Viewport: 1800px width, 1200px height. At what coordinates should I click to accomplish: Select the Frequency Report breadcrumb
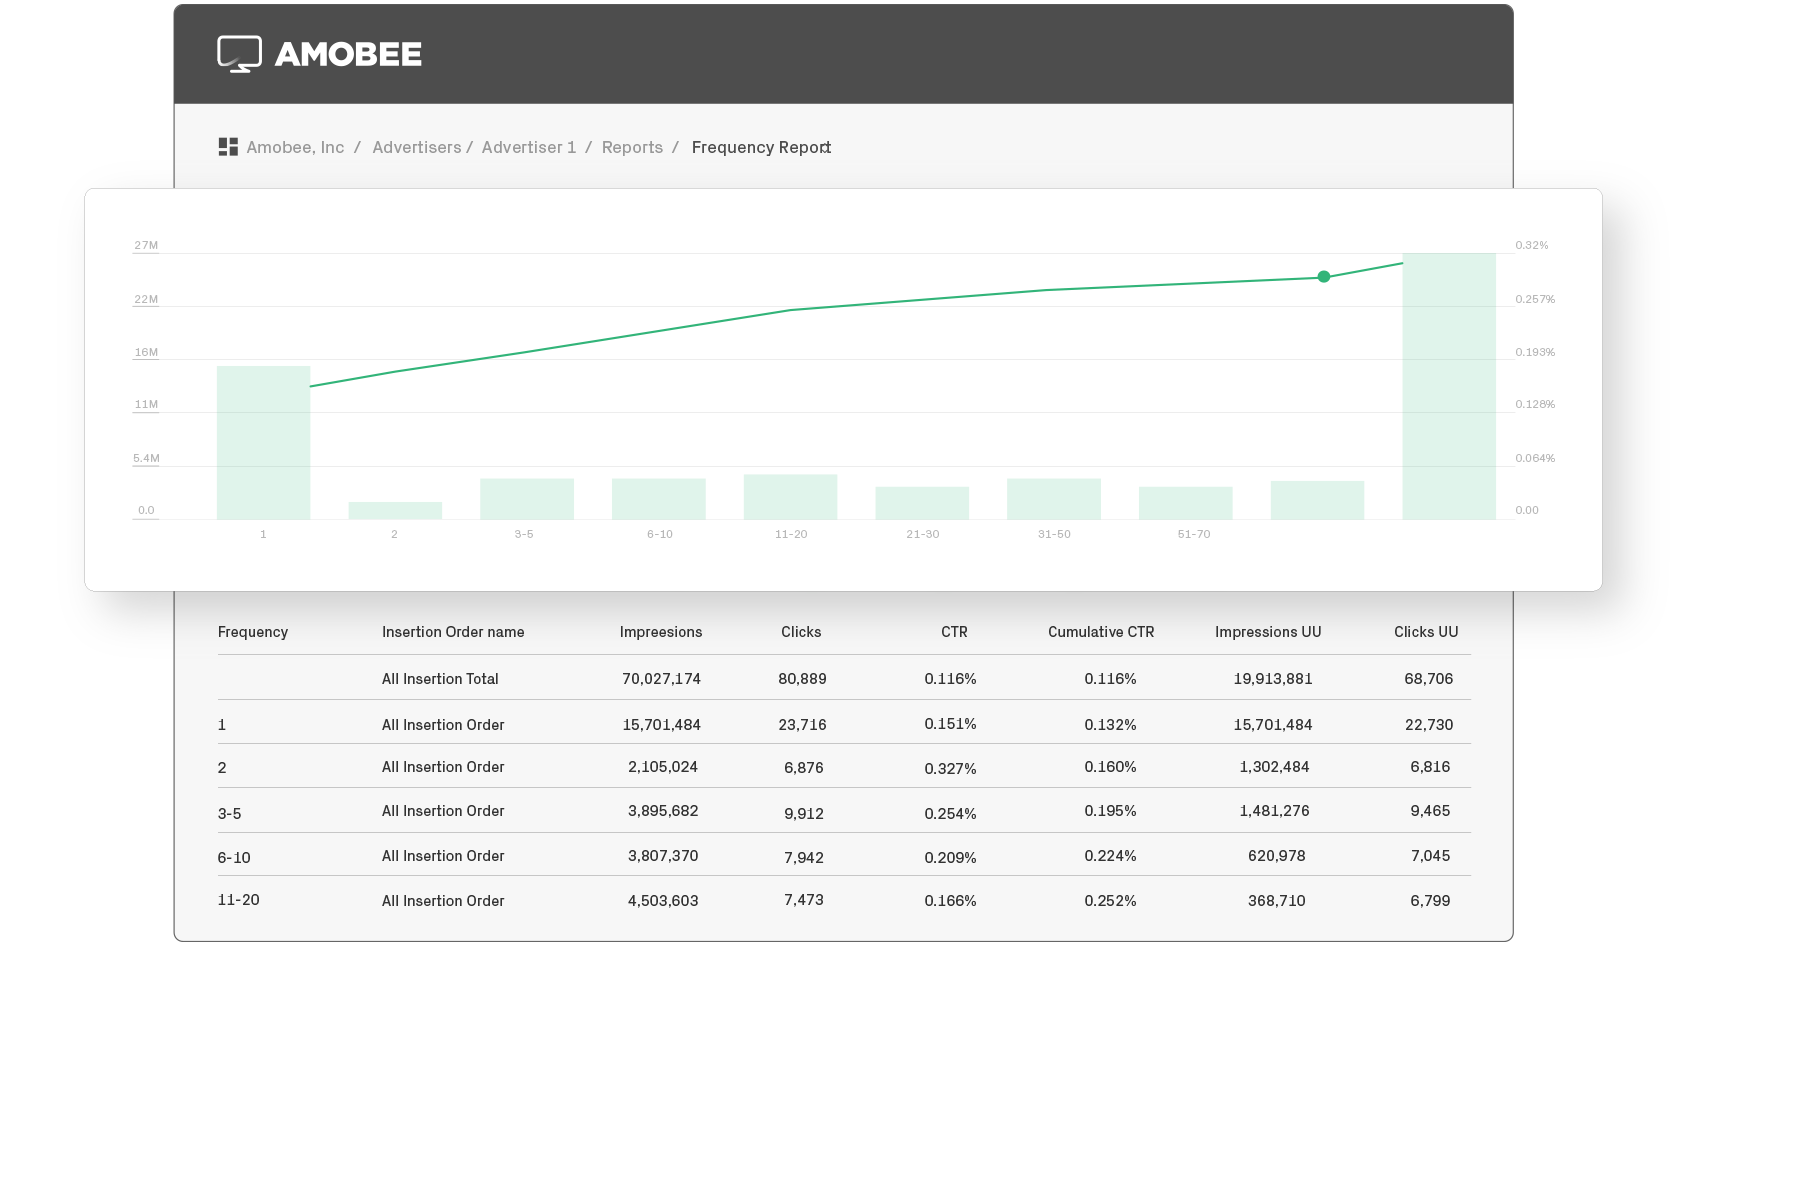tap(761, 147)
